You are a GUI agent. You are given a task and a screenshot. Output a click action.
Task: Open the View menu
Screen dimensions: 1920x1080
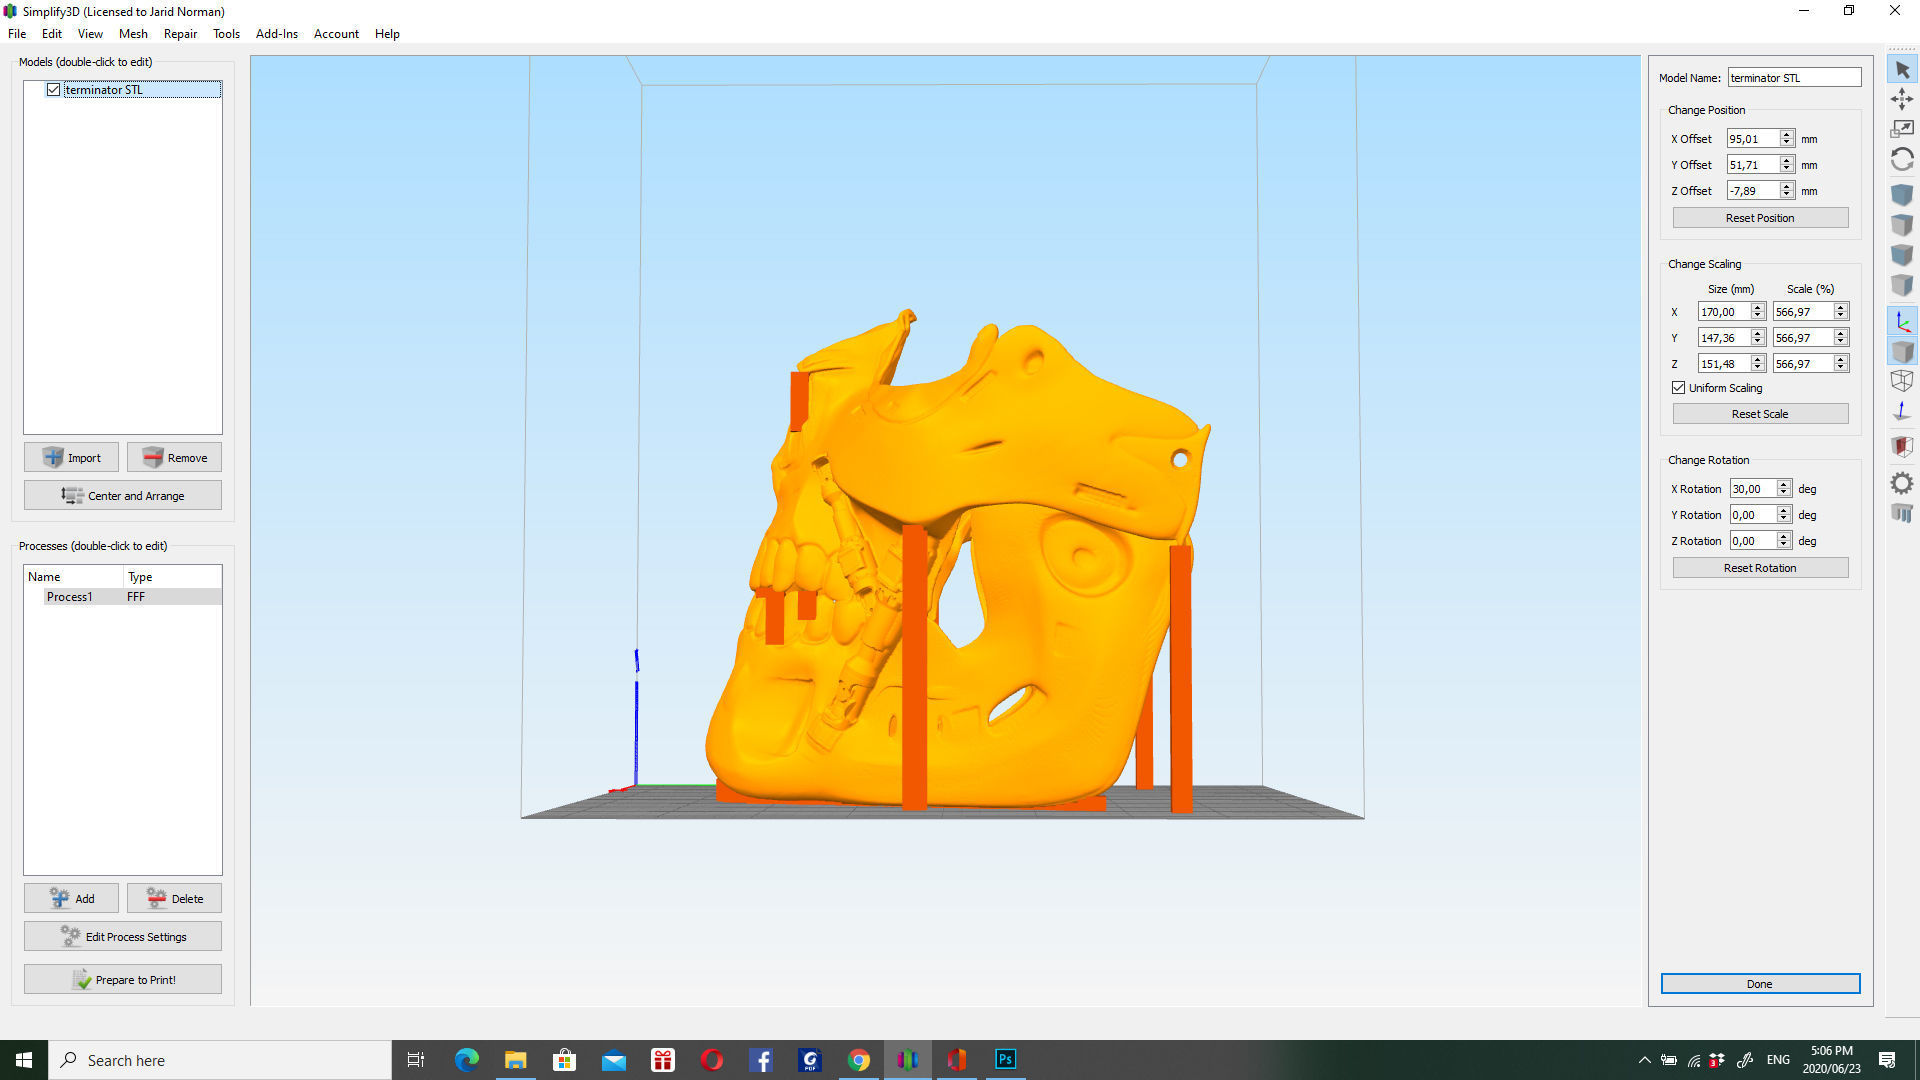click(90, 34)
